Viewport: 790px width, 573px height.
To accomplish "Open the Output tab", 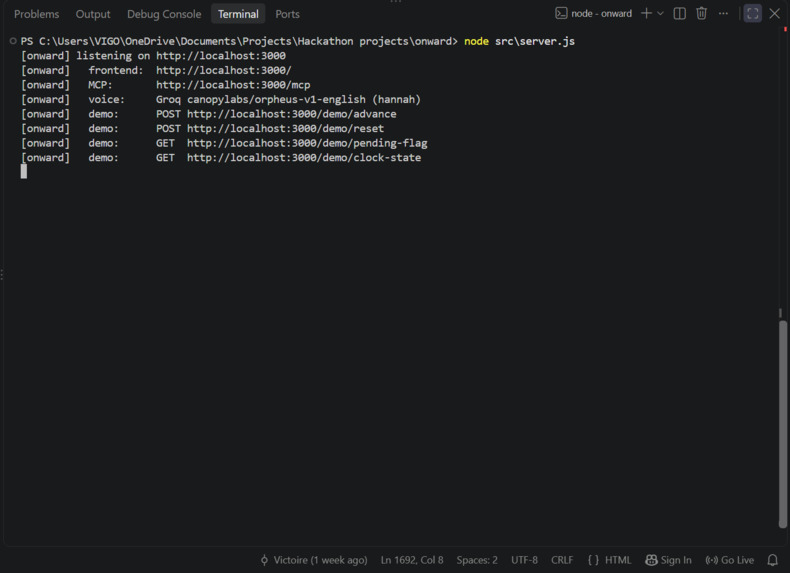I will pos(93,14).
